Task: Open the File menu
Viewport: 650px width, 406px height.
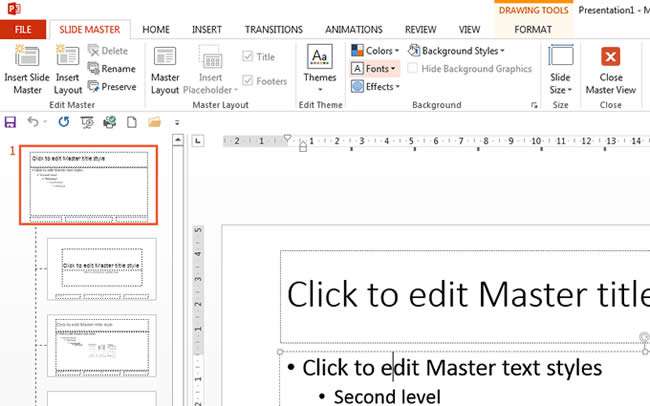Action: coord(22,30)
